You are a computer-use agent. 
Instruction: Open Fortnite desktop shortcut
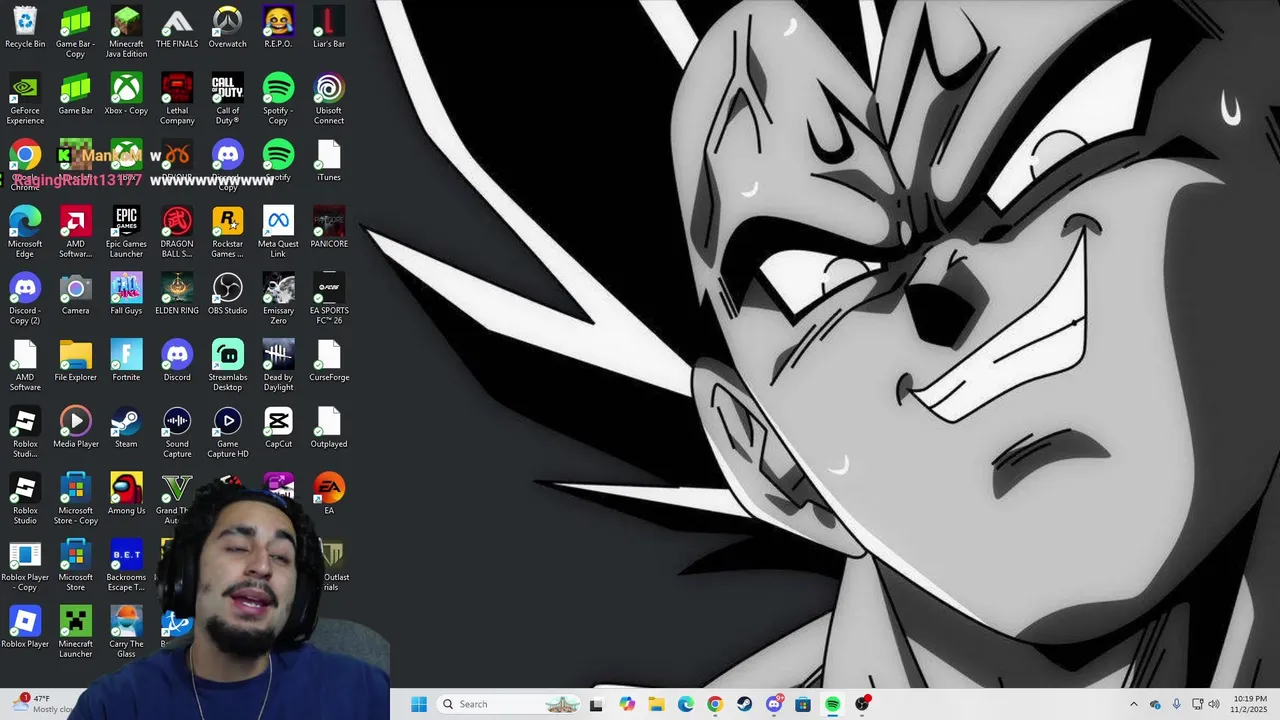pos(126,361)
